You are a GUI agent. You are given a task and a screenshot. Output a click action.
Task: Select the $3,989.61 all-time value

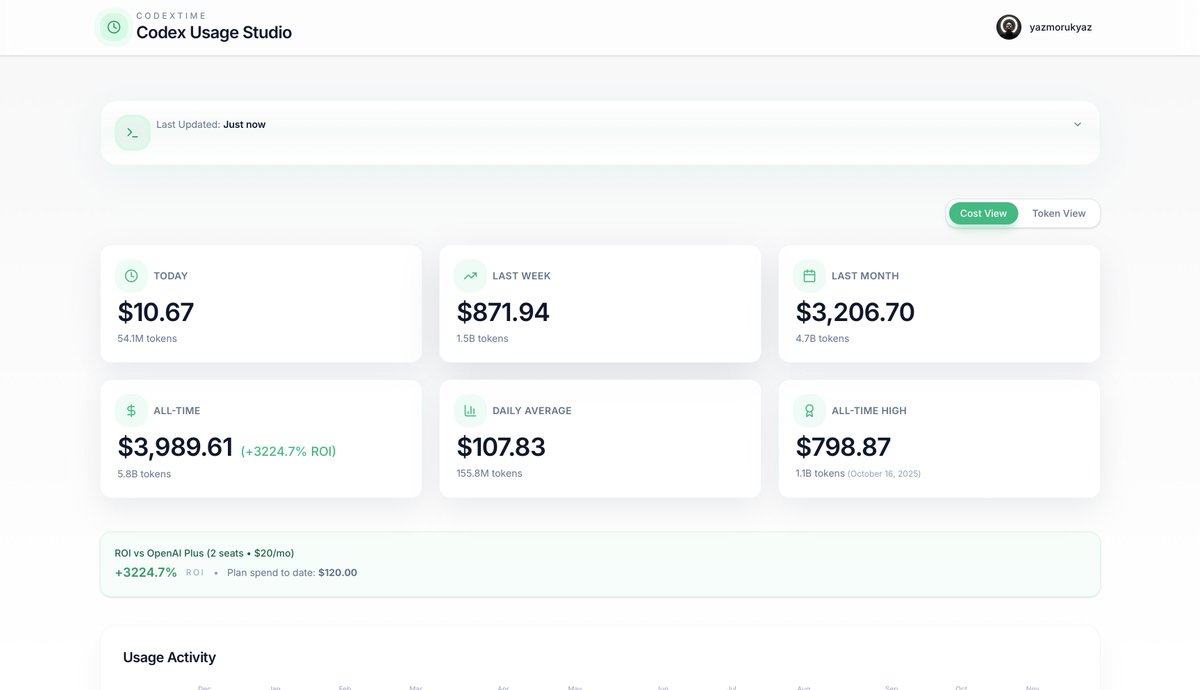pos(175,447)
